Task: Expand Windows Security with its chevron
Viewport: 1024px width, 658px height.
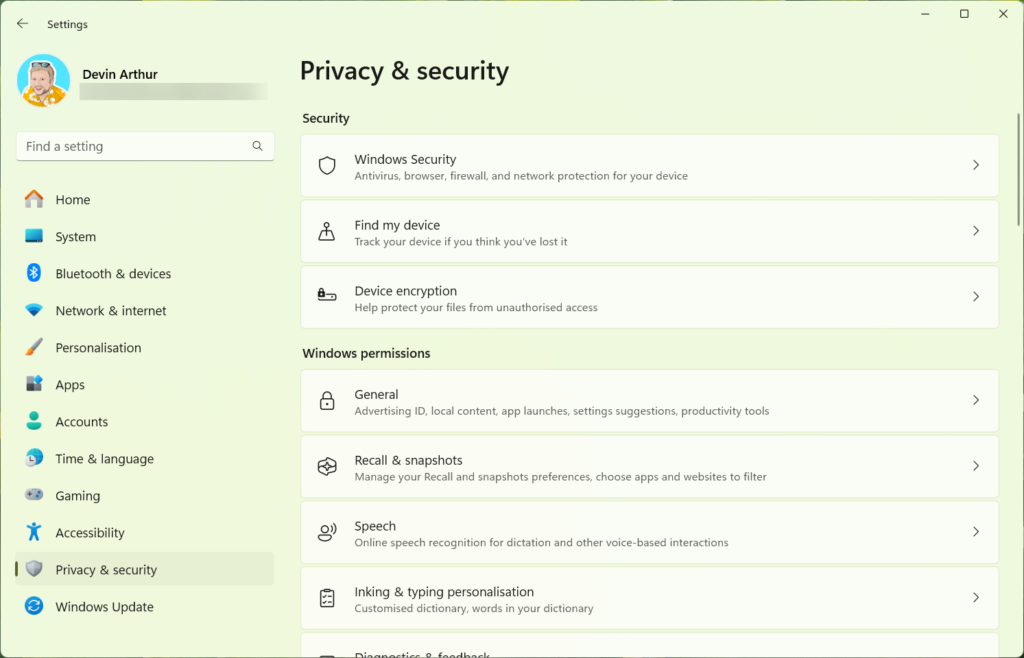Action: click(976, 165)
